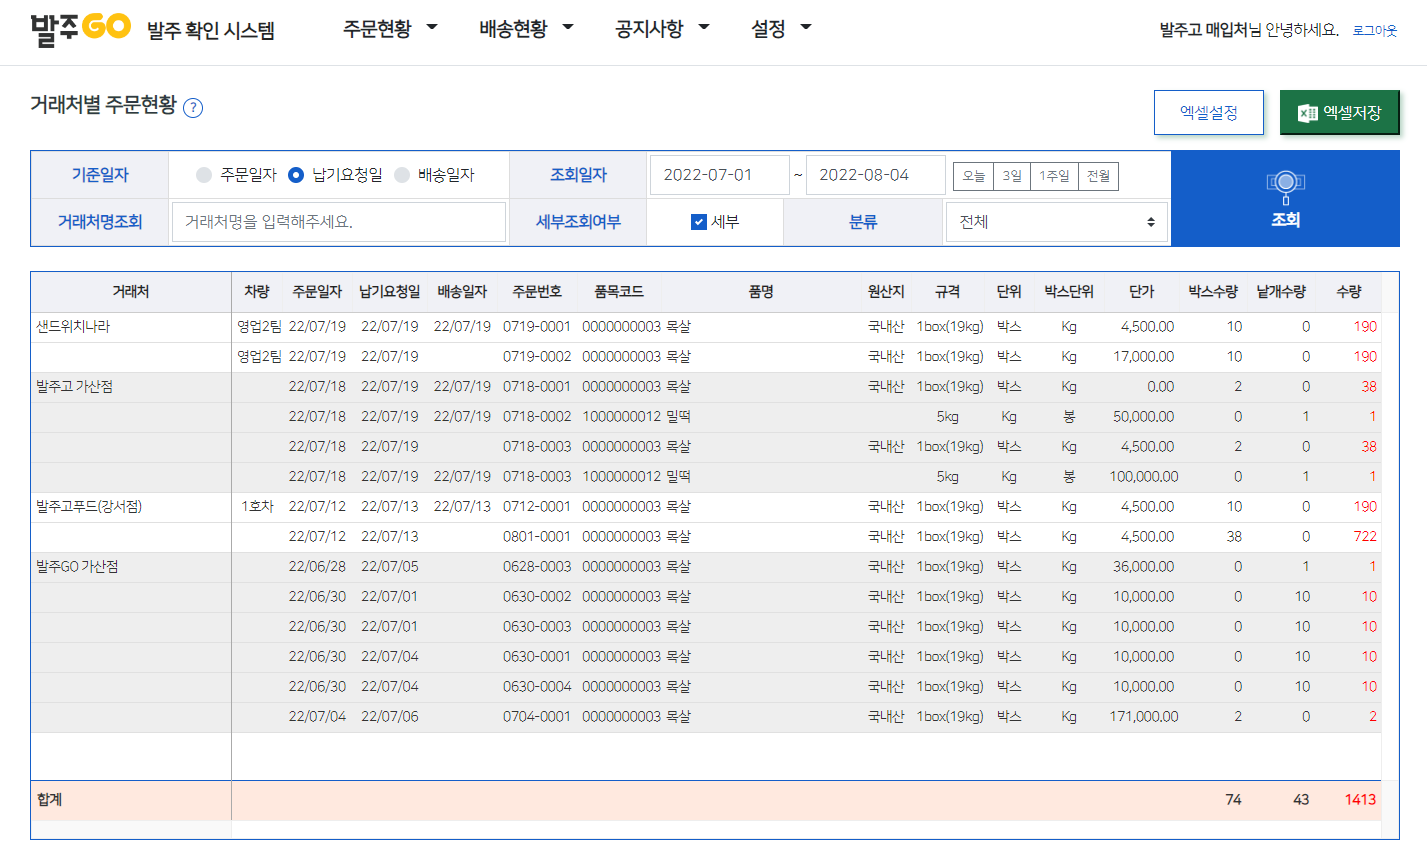
Task: Click the 엑셀설정 button
Action: 1209,113
